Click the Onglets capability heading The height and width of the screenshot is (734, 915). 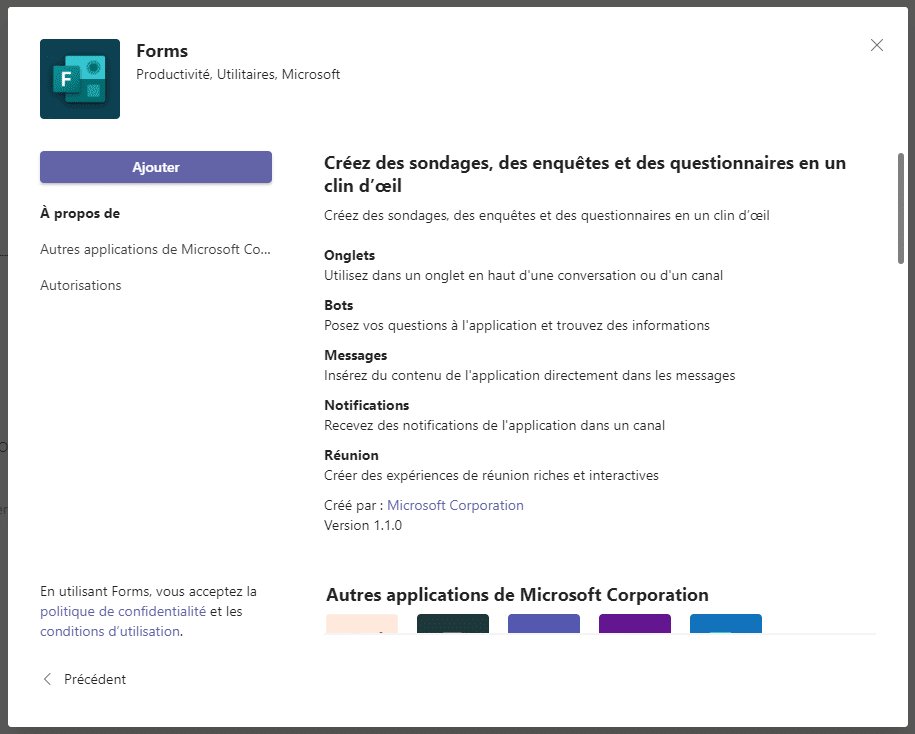click(350, 256)
